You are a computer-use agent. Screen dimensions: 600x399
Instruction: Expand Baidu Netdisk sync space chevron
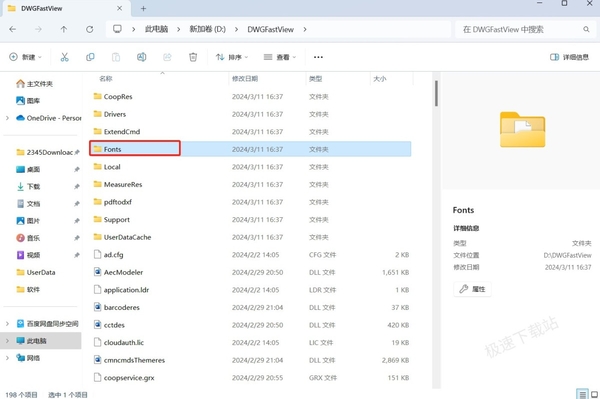point(7,324)
